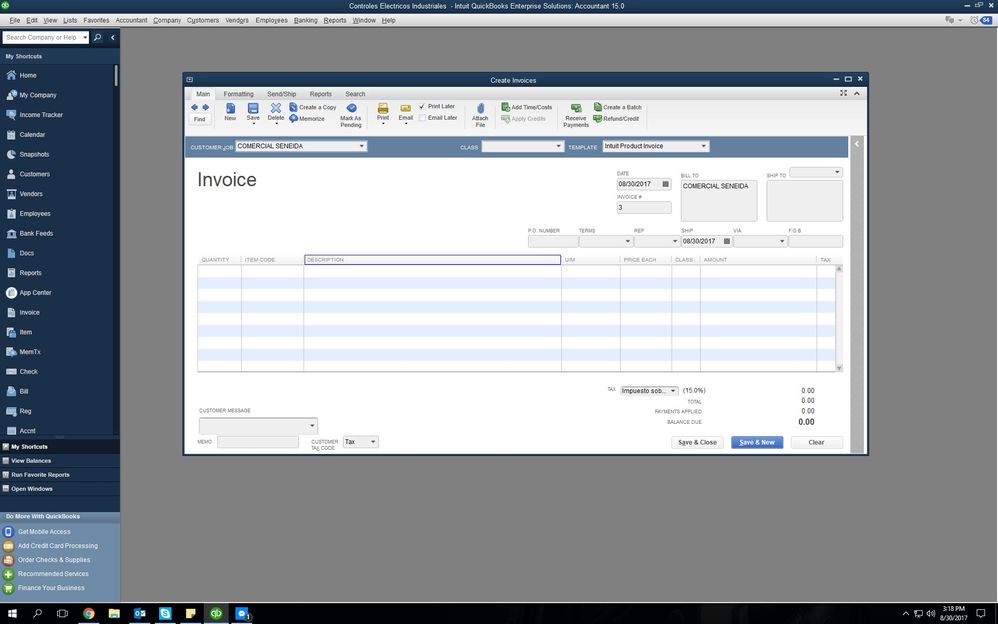The height and width of the screenshot is (624, 998).
Task: Open the Template dropdown
Action: pyautogui.click(x=703, y=146)
